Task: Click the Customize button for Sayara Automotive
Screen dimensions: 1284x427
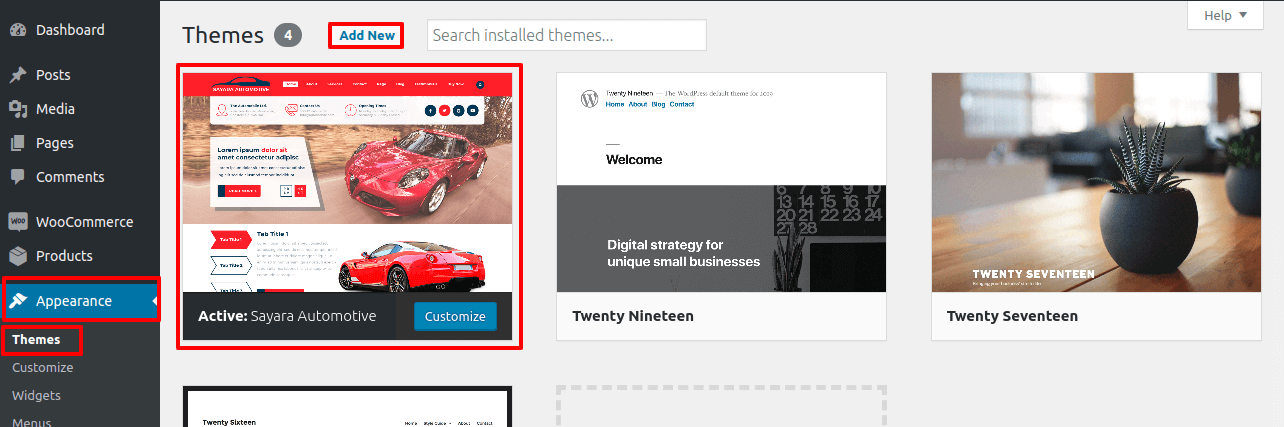Action: pos(455,316)
